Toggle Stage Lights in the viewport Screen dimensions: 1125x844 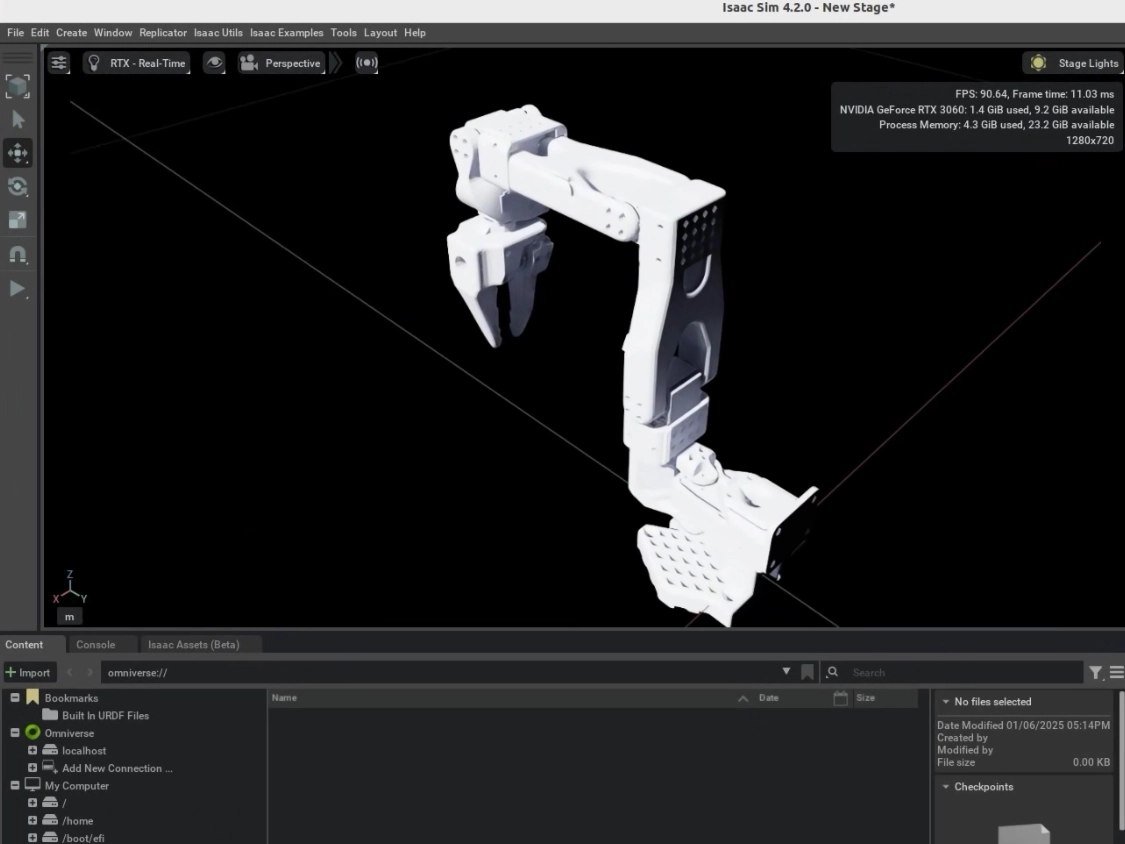pyautogui.click(x=1072, y=62)
